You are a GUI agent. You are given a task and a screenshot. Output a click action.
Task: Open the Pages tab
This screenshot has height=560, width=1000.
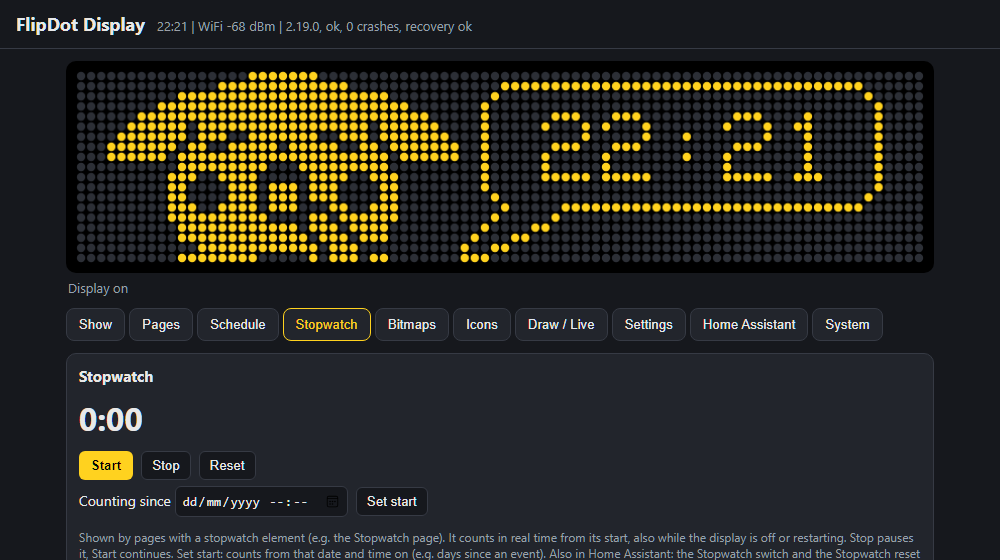click(161, 325)
